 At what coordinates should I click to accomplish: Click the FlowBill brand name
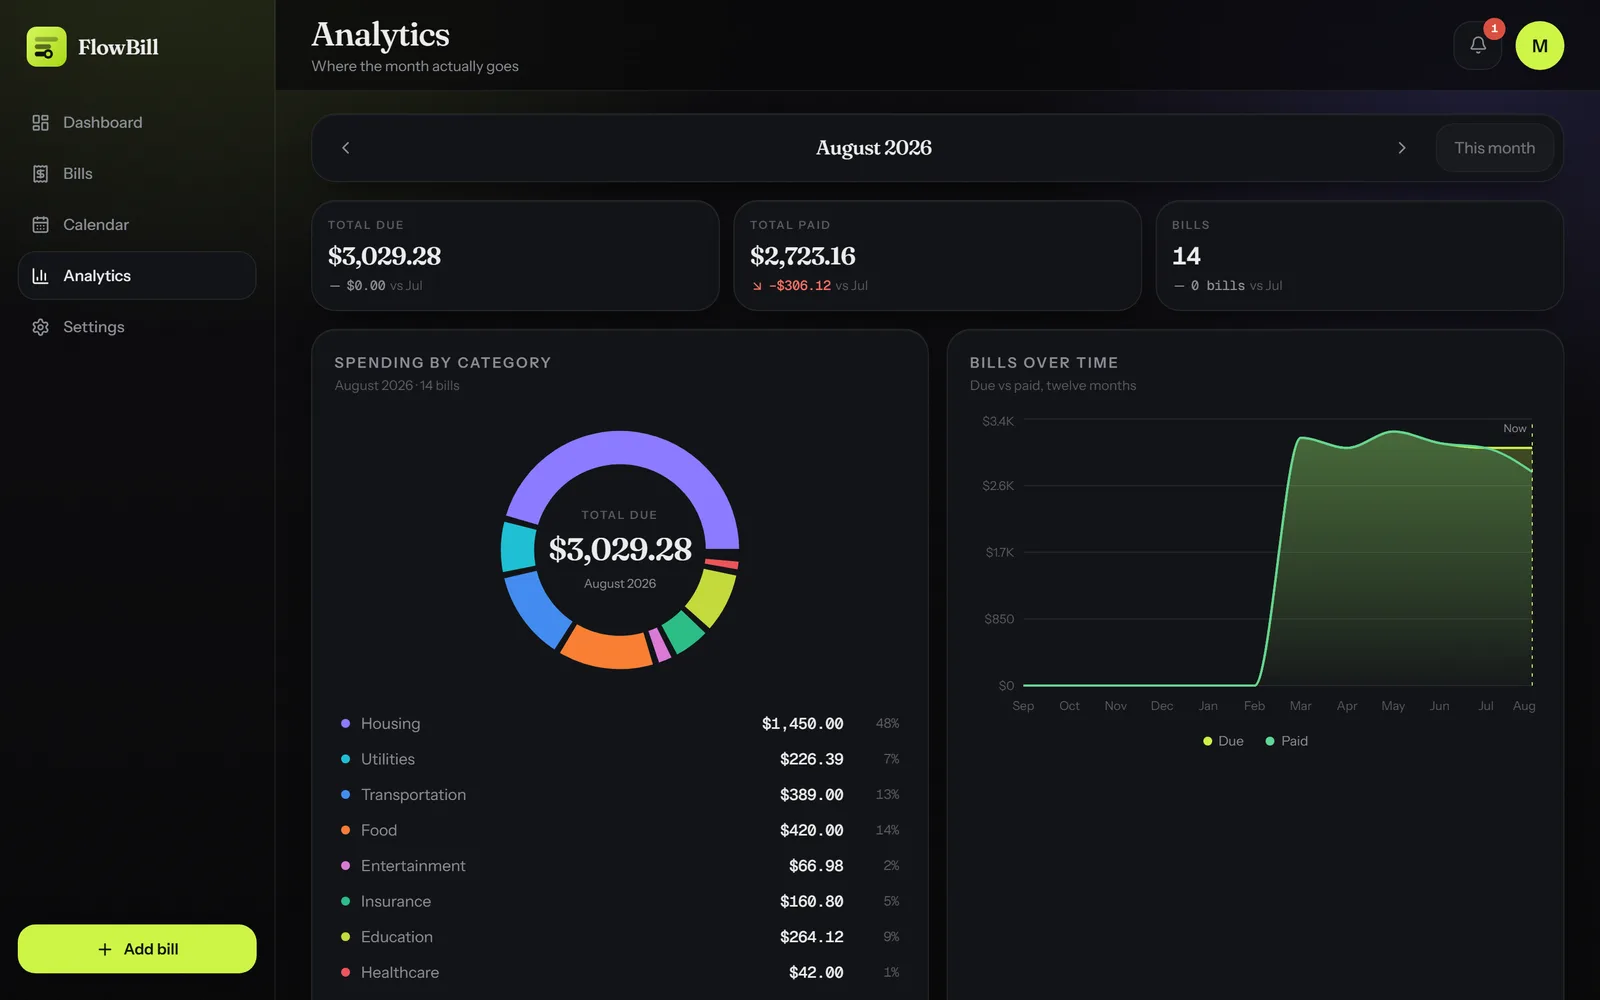click(118, 47)
